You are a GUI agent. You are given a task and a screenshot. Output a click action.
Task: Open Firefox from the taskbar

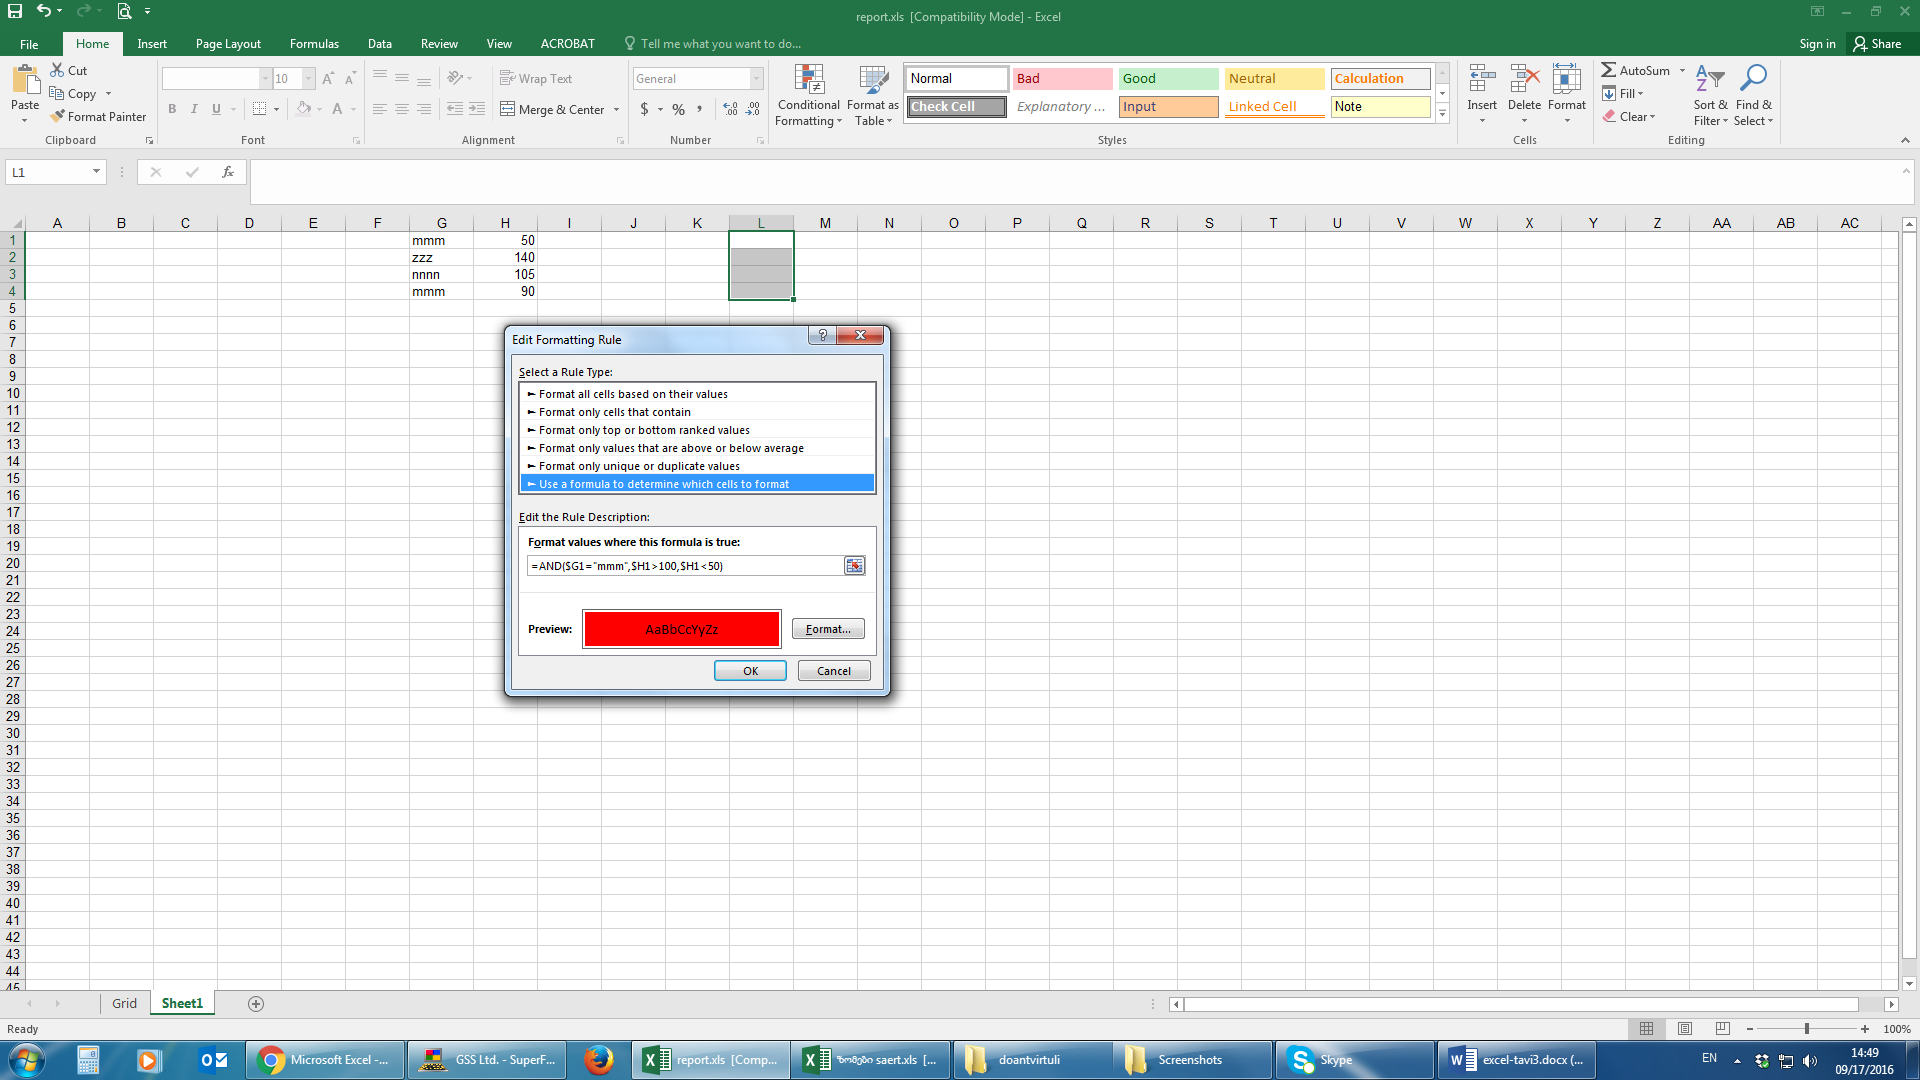pyautogui.click(x=599, y=1060)
